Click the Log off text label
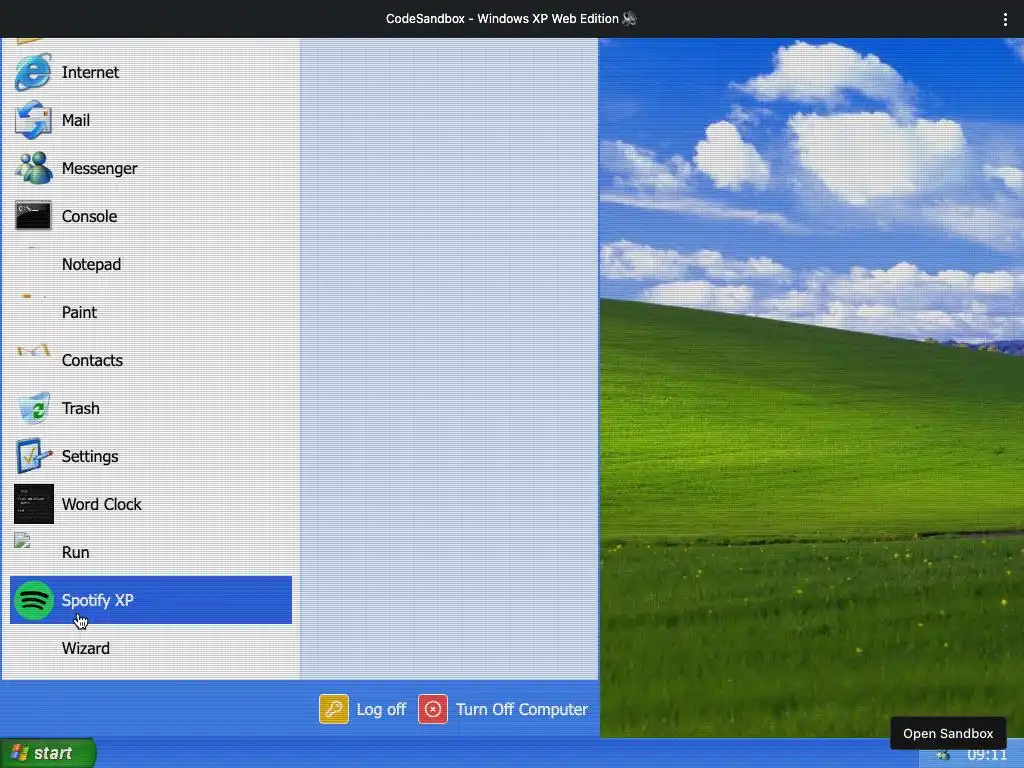This screenshot has height=768, width=1024. (x=381, y=709)
